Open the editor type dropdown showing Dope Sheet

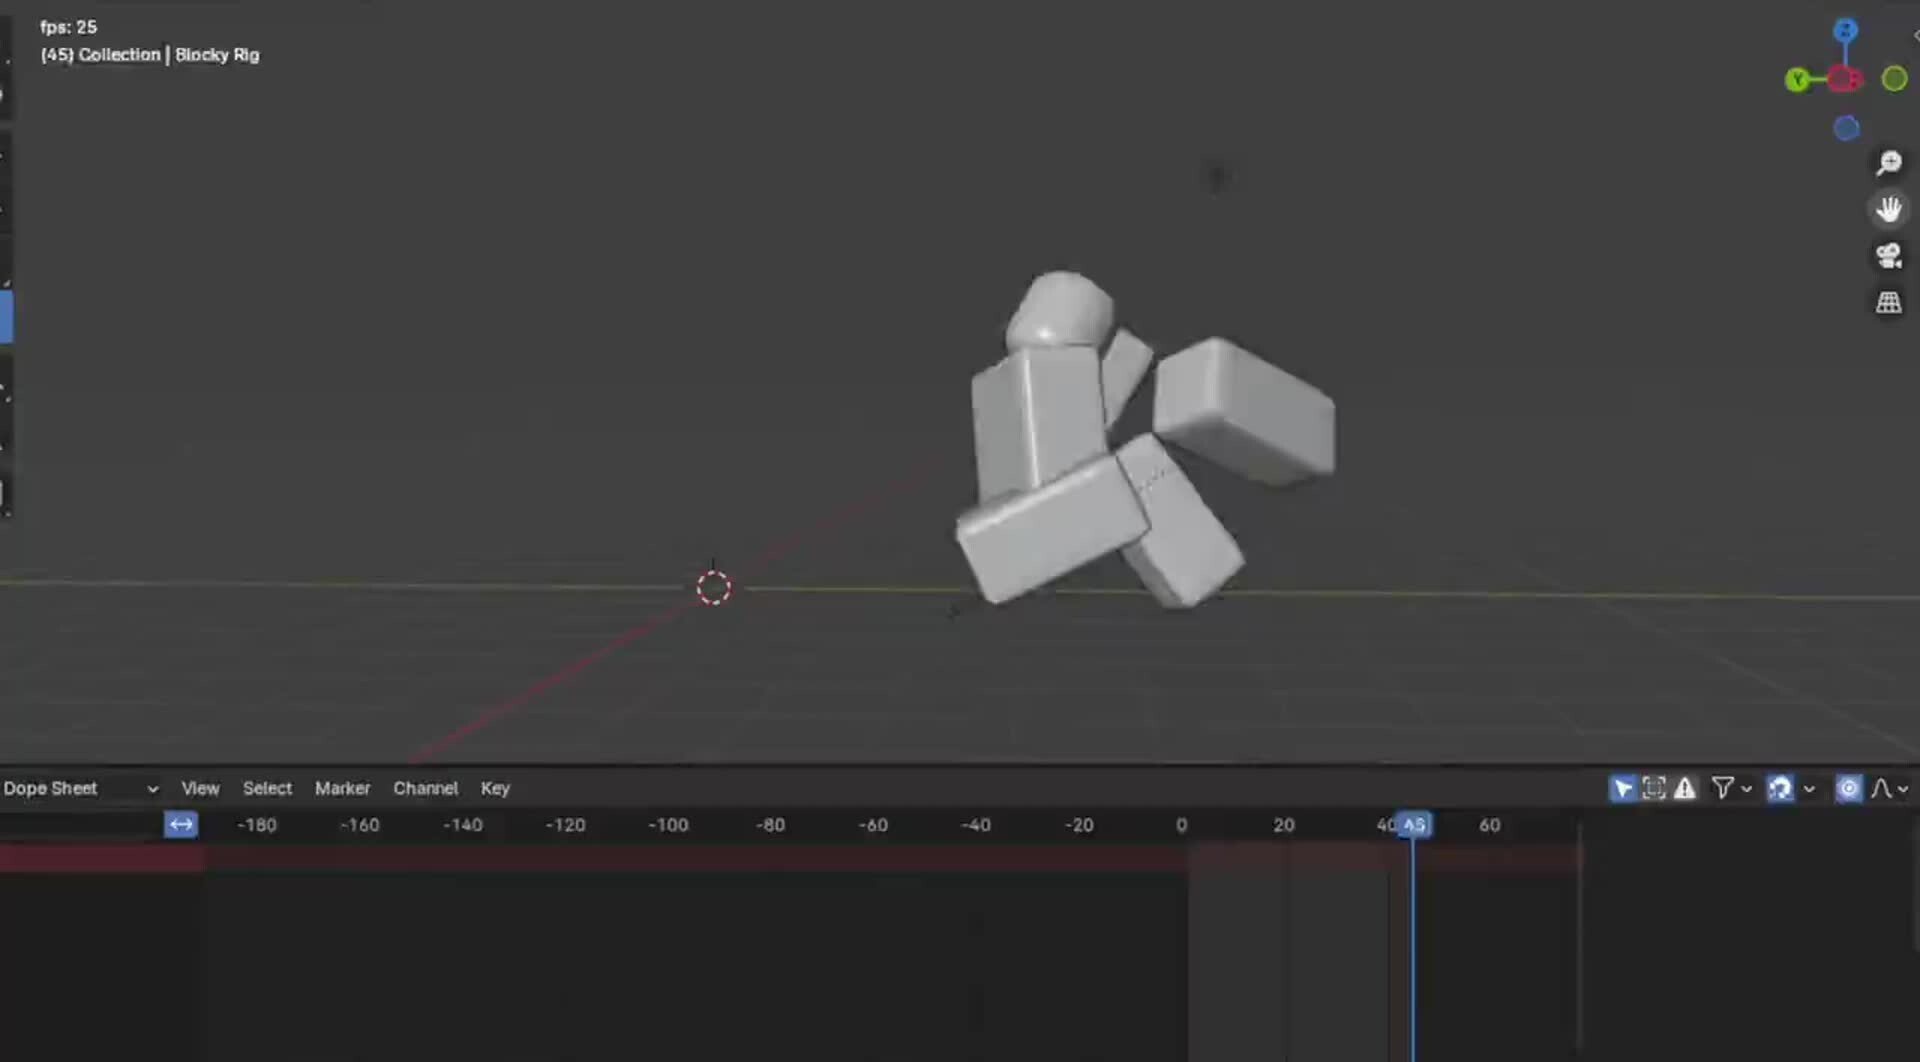[80, 788]
